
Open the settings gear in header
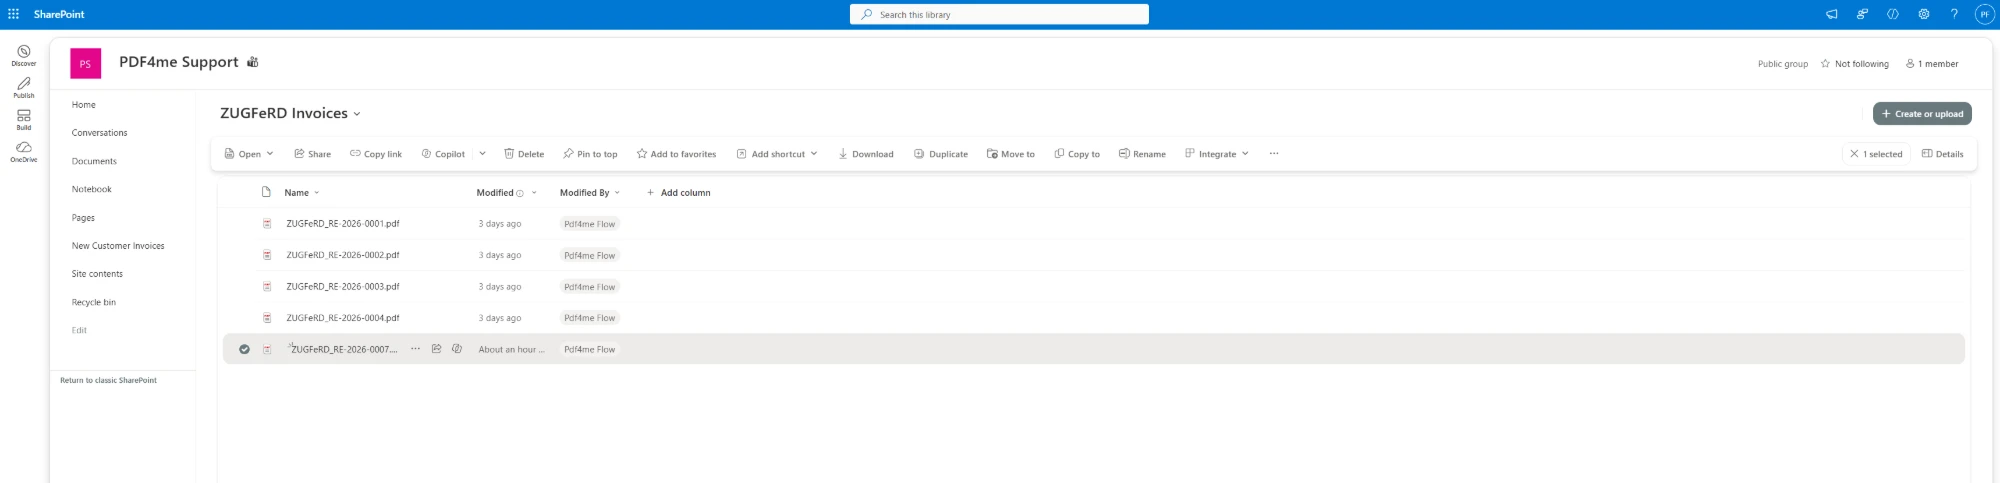[x=1923, y=14]
